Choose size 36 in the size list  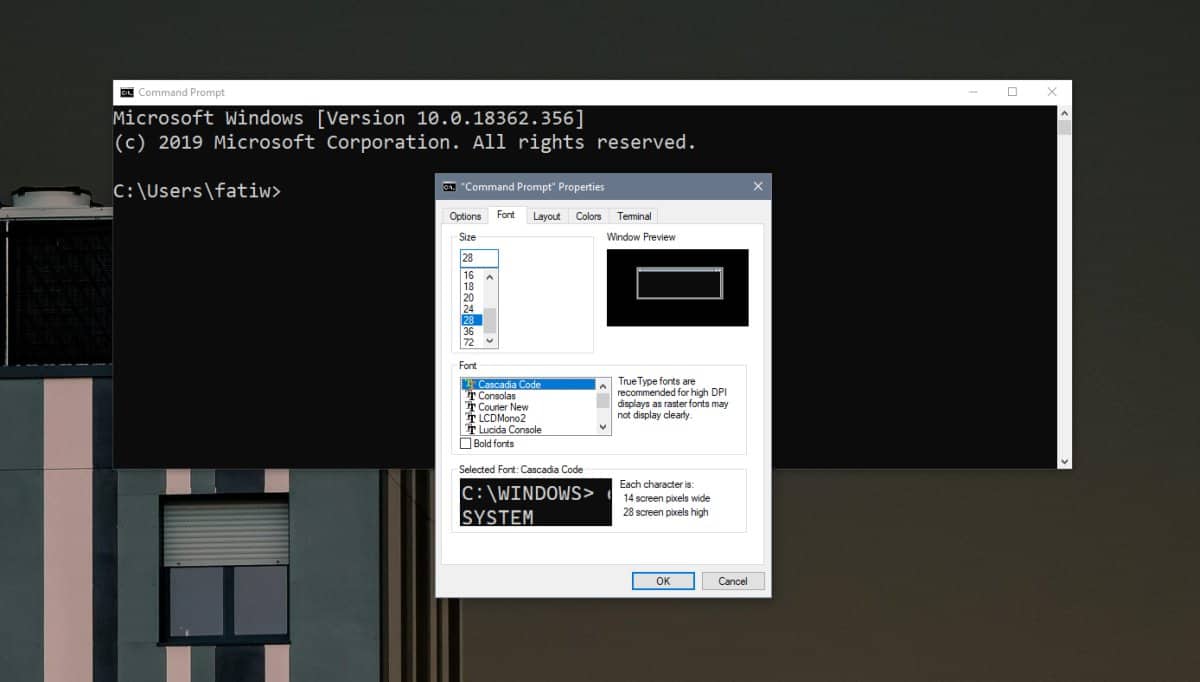click(x=472, y=331)
